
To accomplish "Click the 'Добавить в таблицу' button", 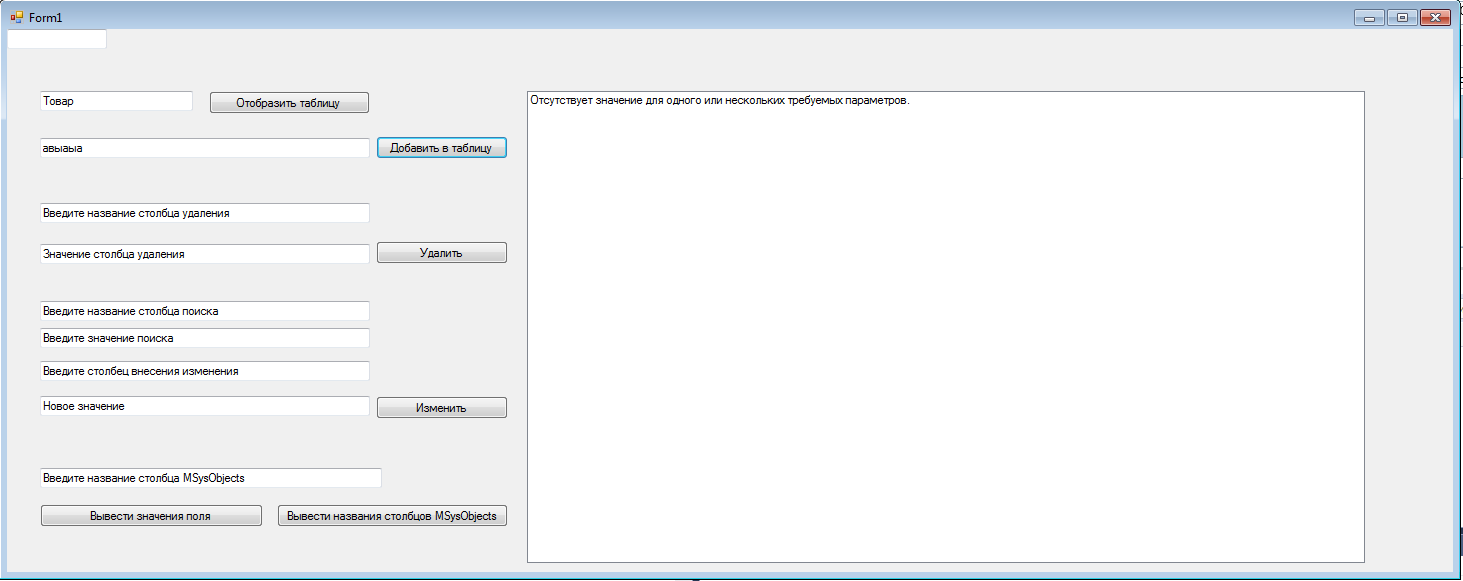I will (x=442, y=148).
